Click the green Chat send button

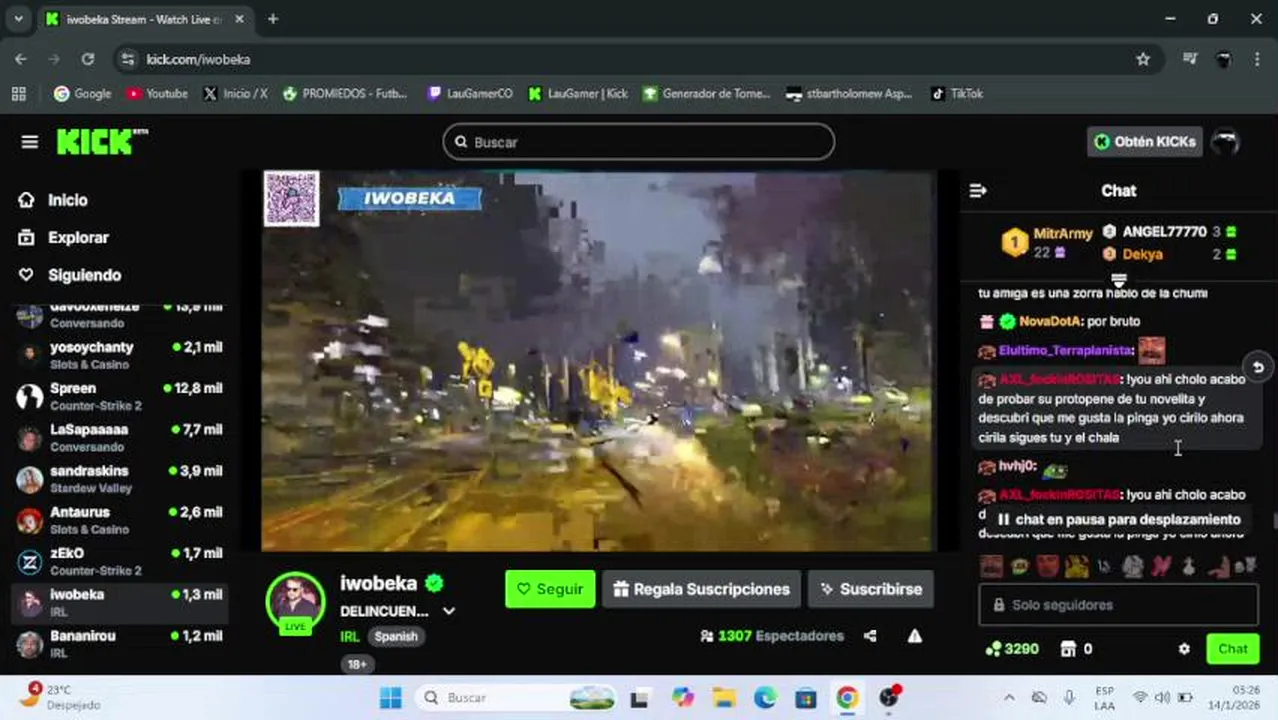pos(1232,649)
